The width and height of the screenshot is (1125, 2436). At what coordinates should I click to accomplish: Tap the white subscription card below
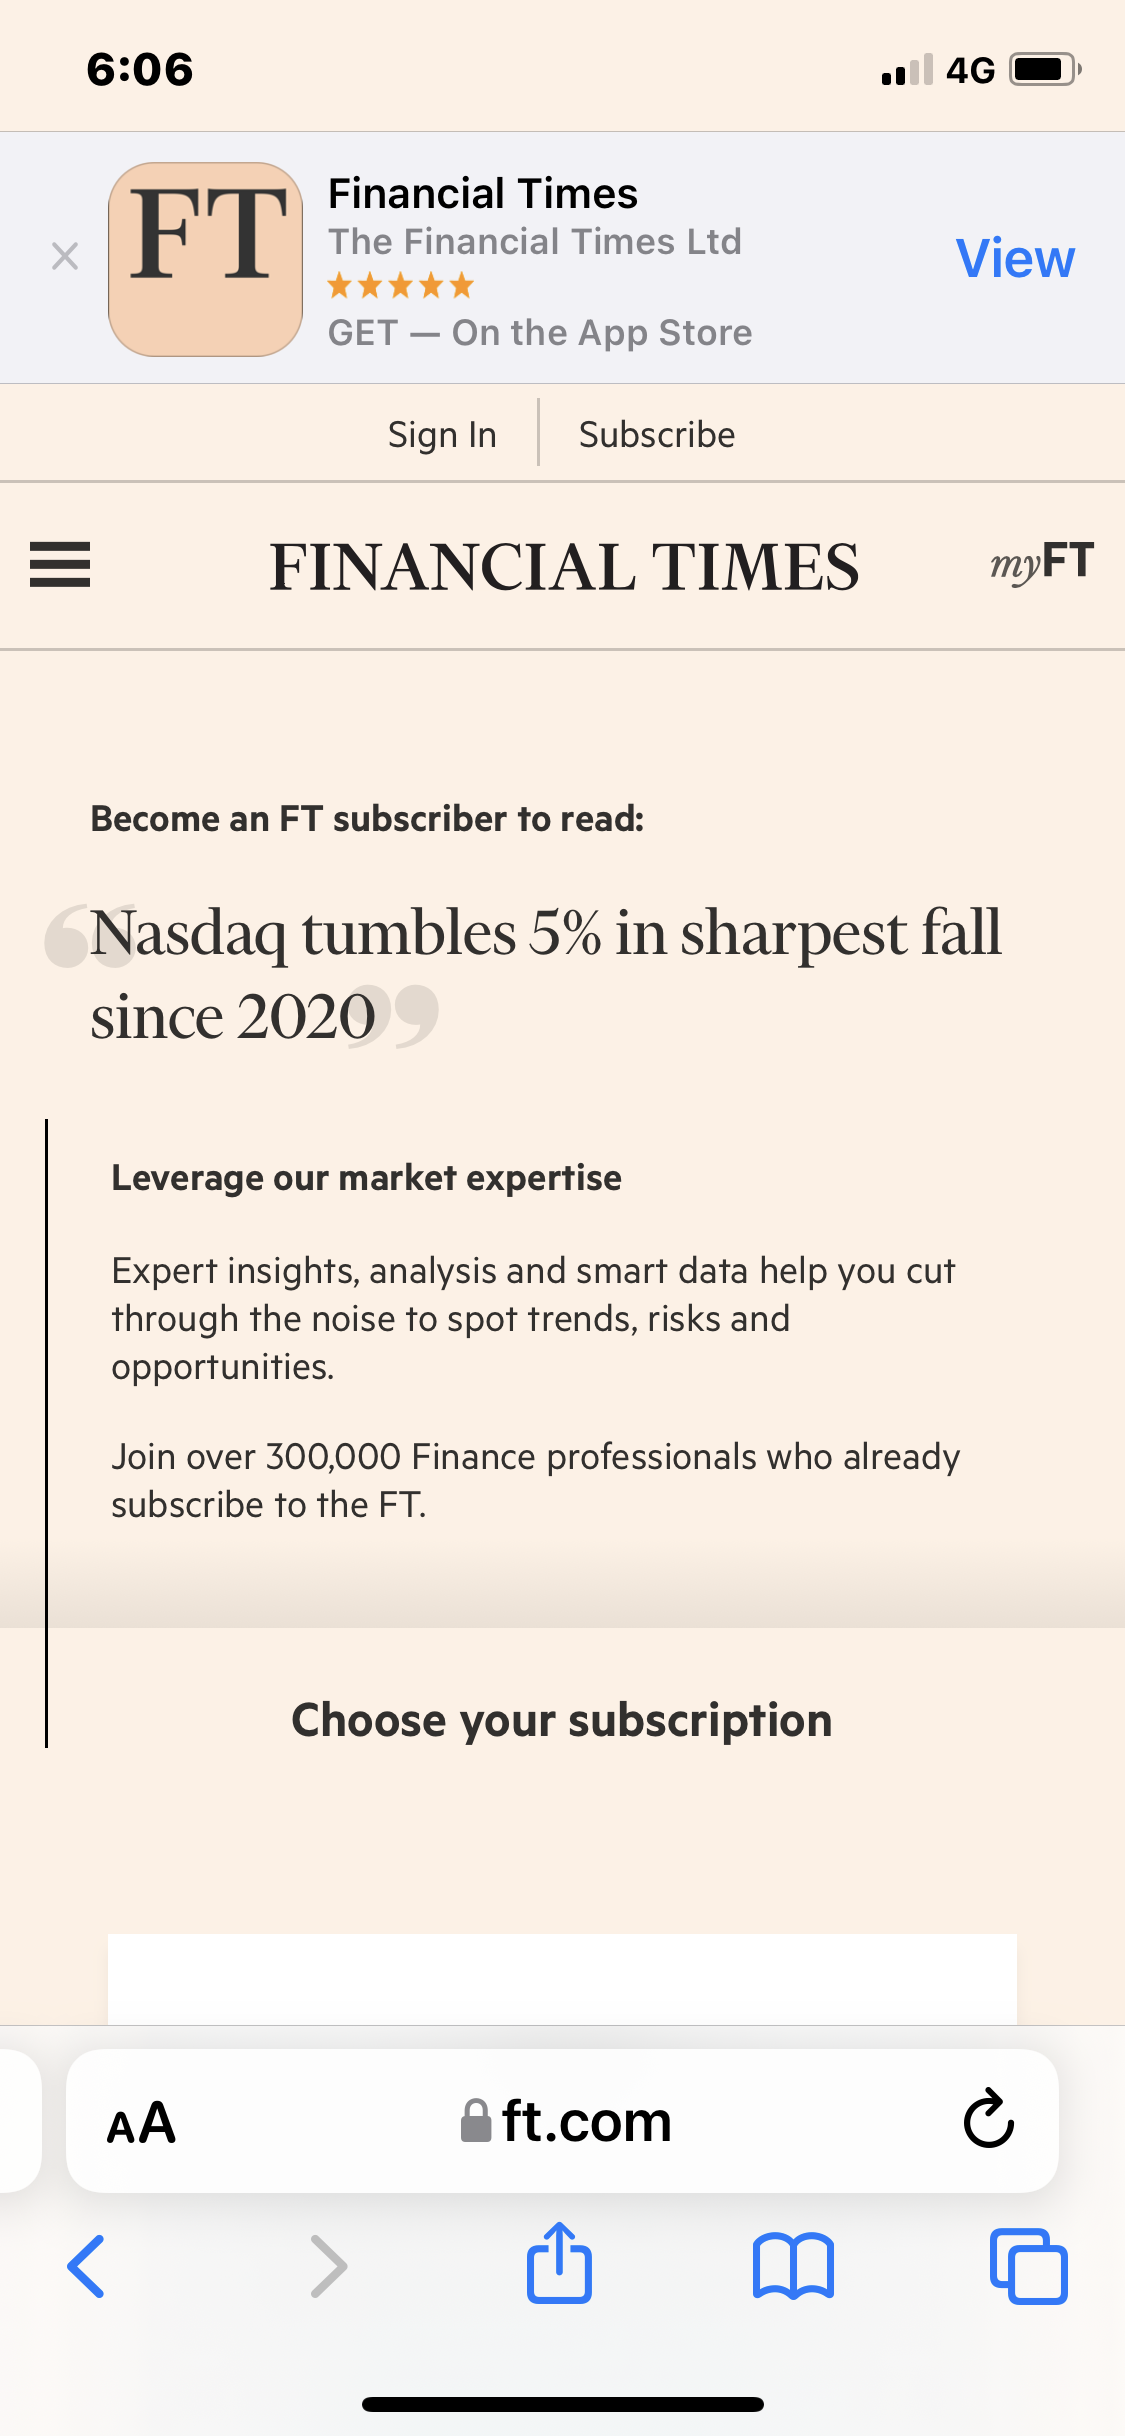click(562, 1979)
